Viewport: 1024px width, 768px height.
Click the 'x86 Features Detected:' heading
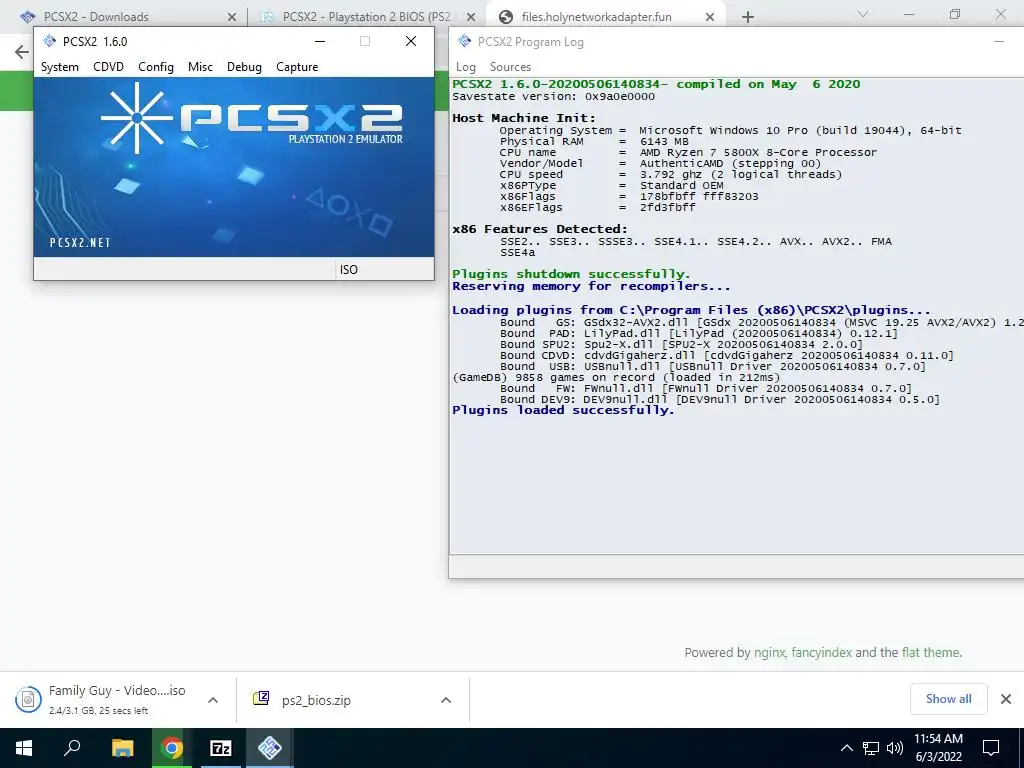[x=539, y=229]
